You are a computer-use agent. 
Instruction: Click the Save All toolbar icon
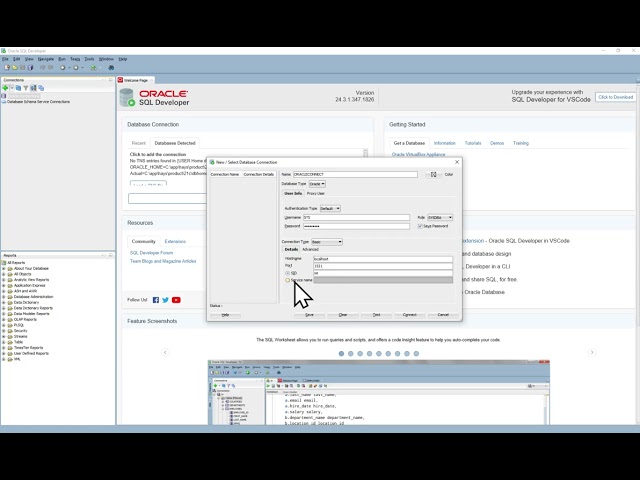(30, 68)
